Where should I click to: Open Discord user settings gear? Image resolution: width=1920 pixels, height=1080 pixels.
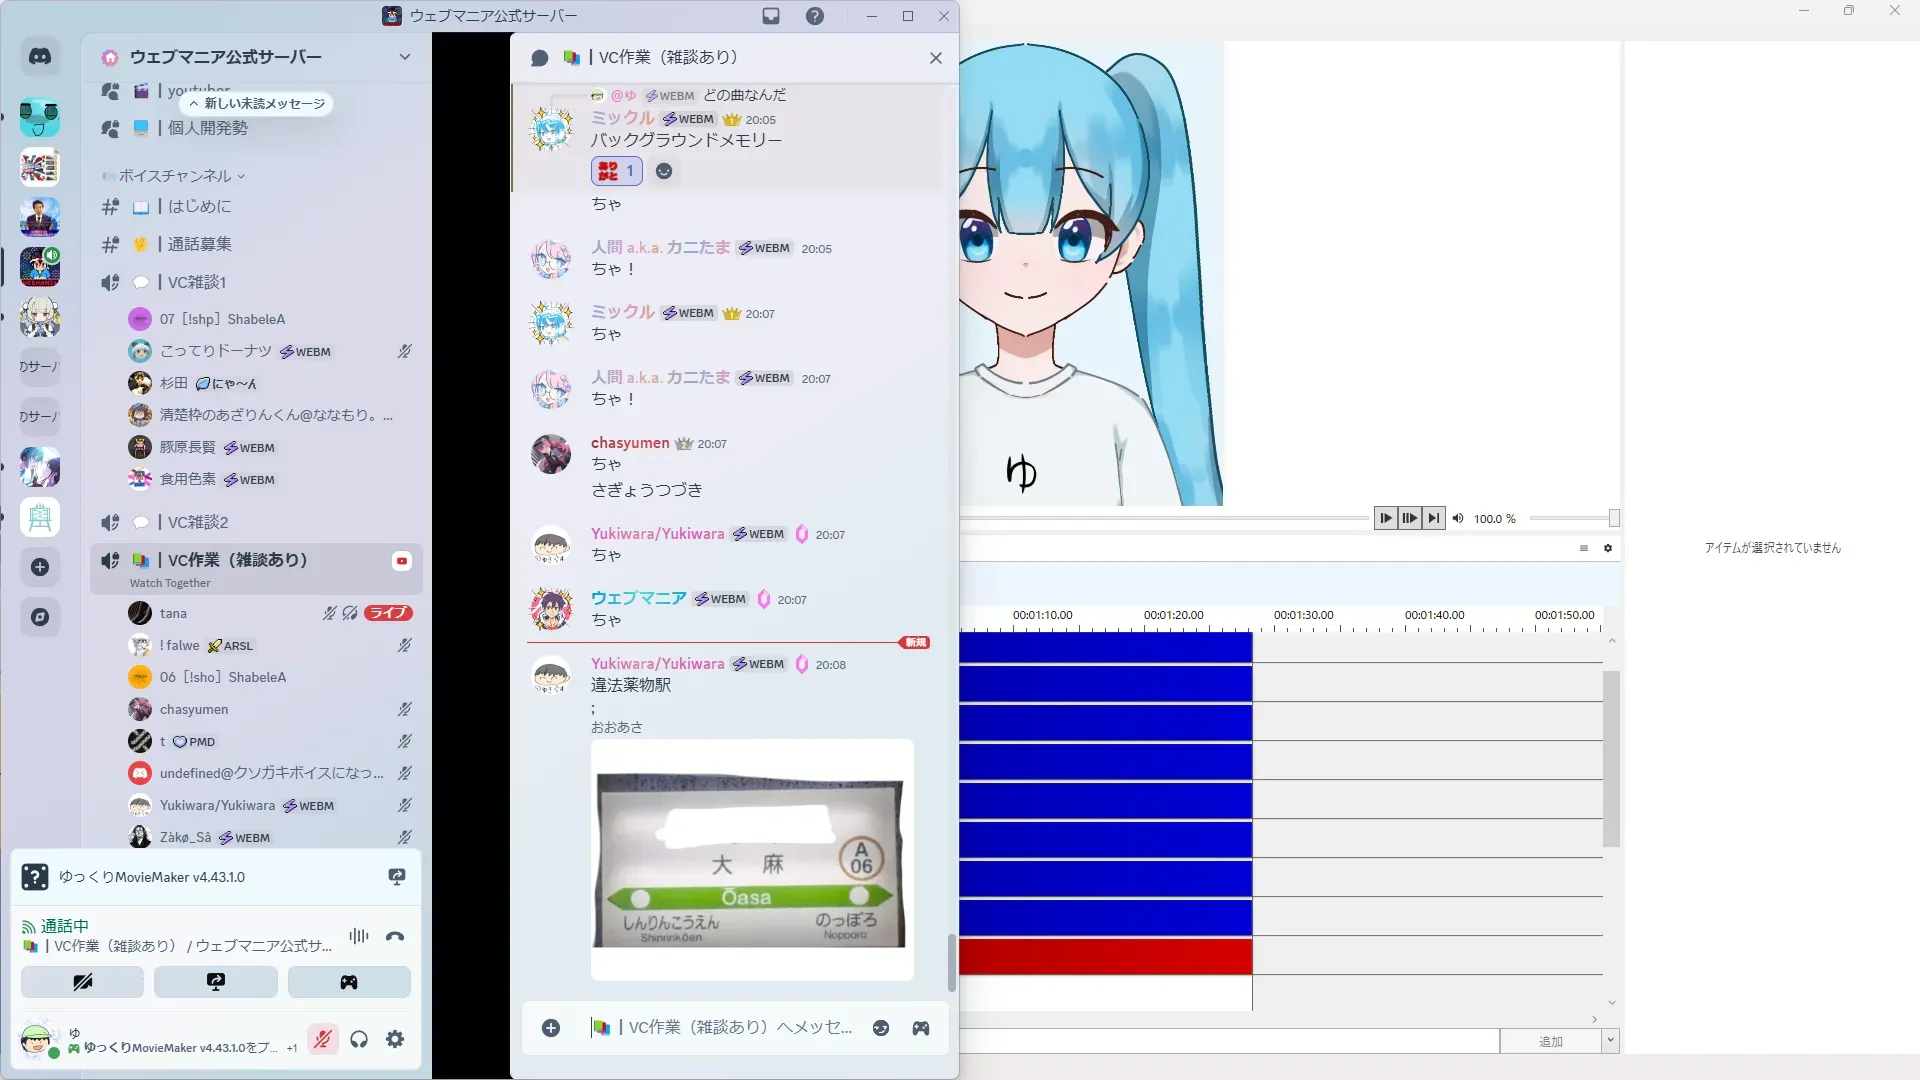pyautogui.click(x=395, y=1040)
